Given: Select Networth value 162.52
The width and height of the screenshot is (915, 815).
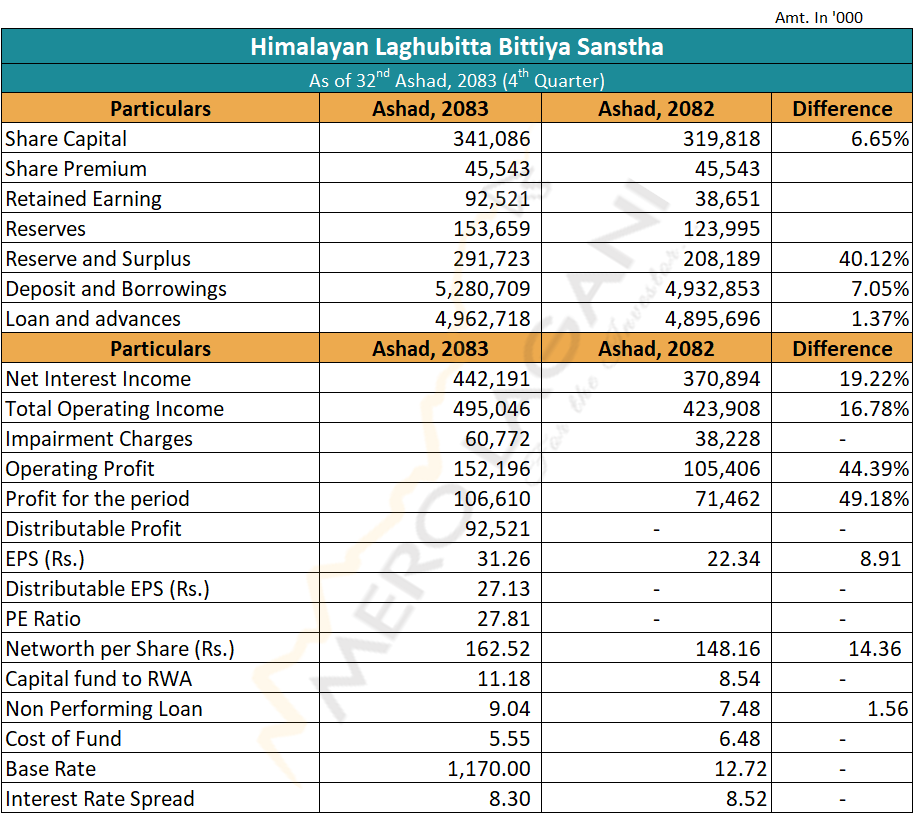Looking at the screenshot, I should [x=497, y=649].
